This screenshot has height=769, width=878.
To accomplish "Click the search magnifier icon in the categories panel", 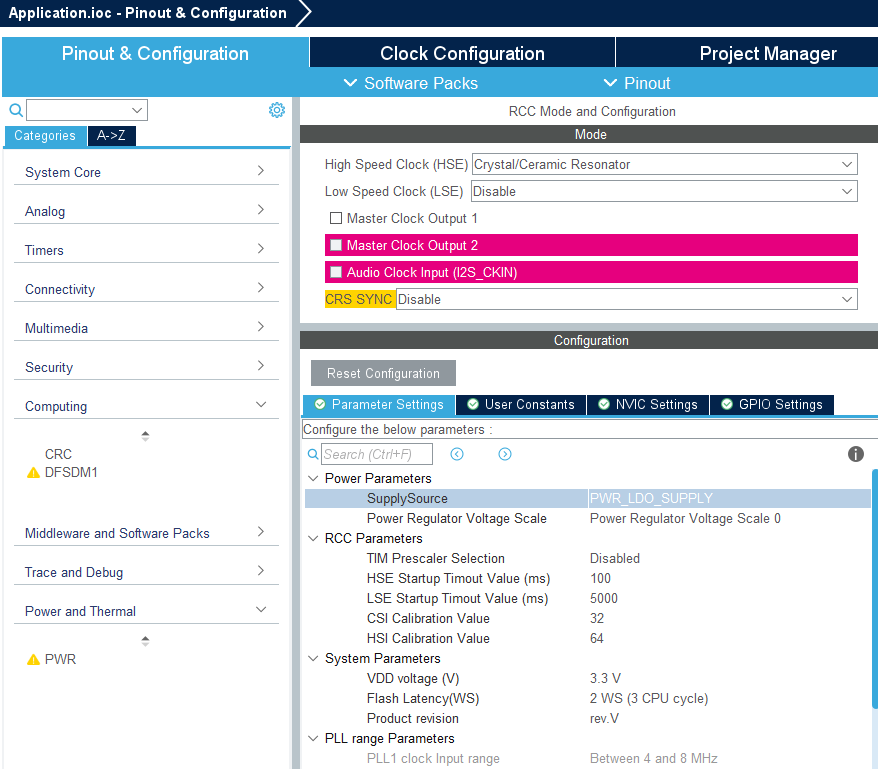I will point(16,110).
